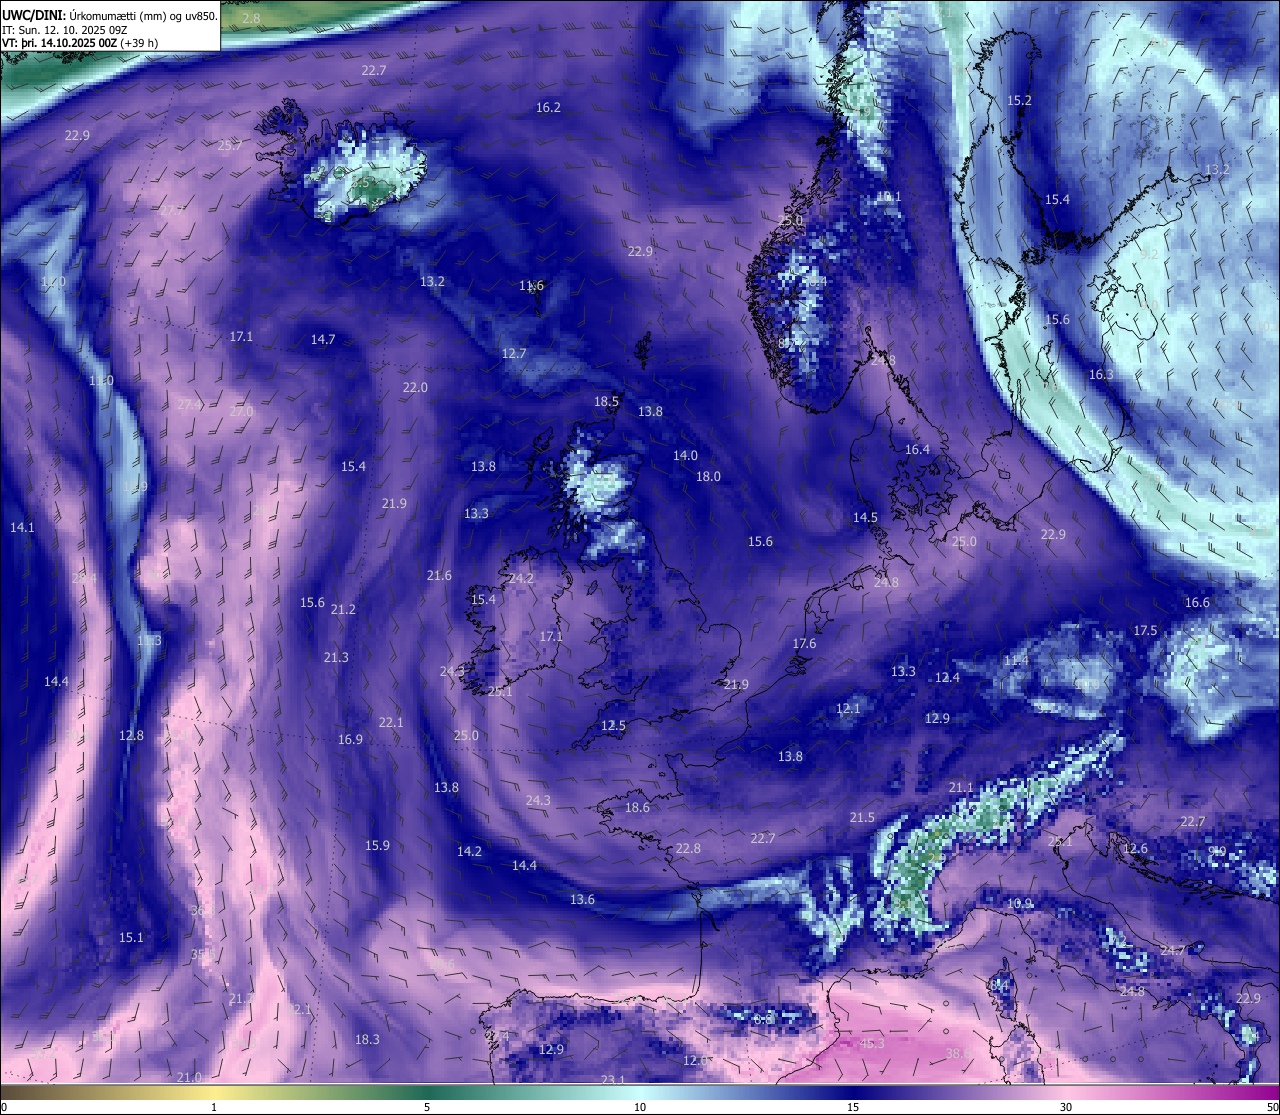The image size is (1280, 1115).
Task: Click the 18.5 value north of Scotland
Action: (x=606, y=402)
